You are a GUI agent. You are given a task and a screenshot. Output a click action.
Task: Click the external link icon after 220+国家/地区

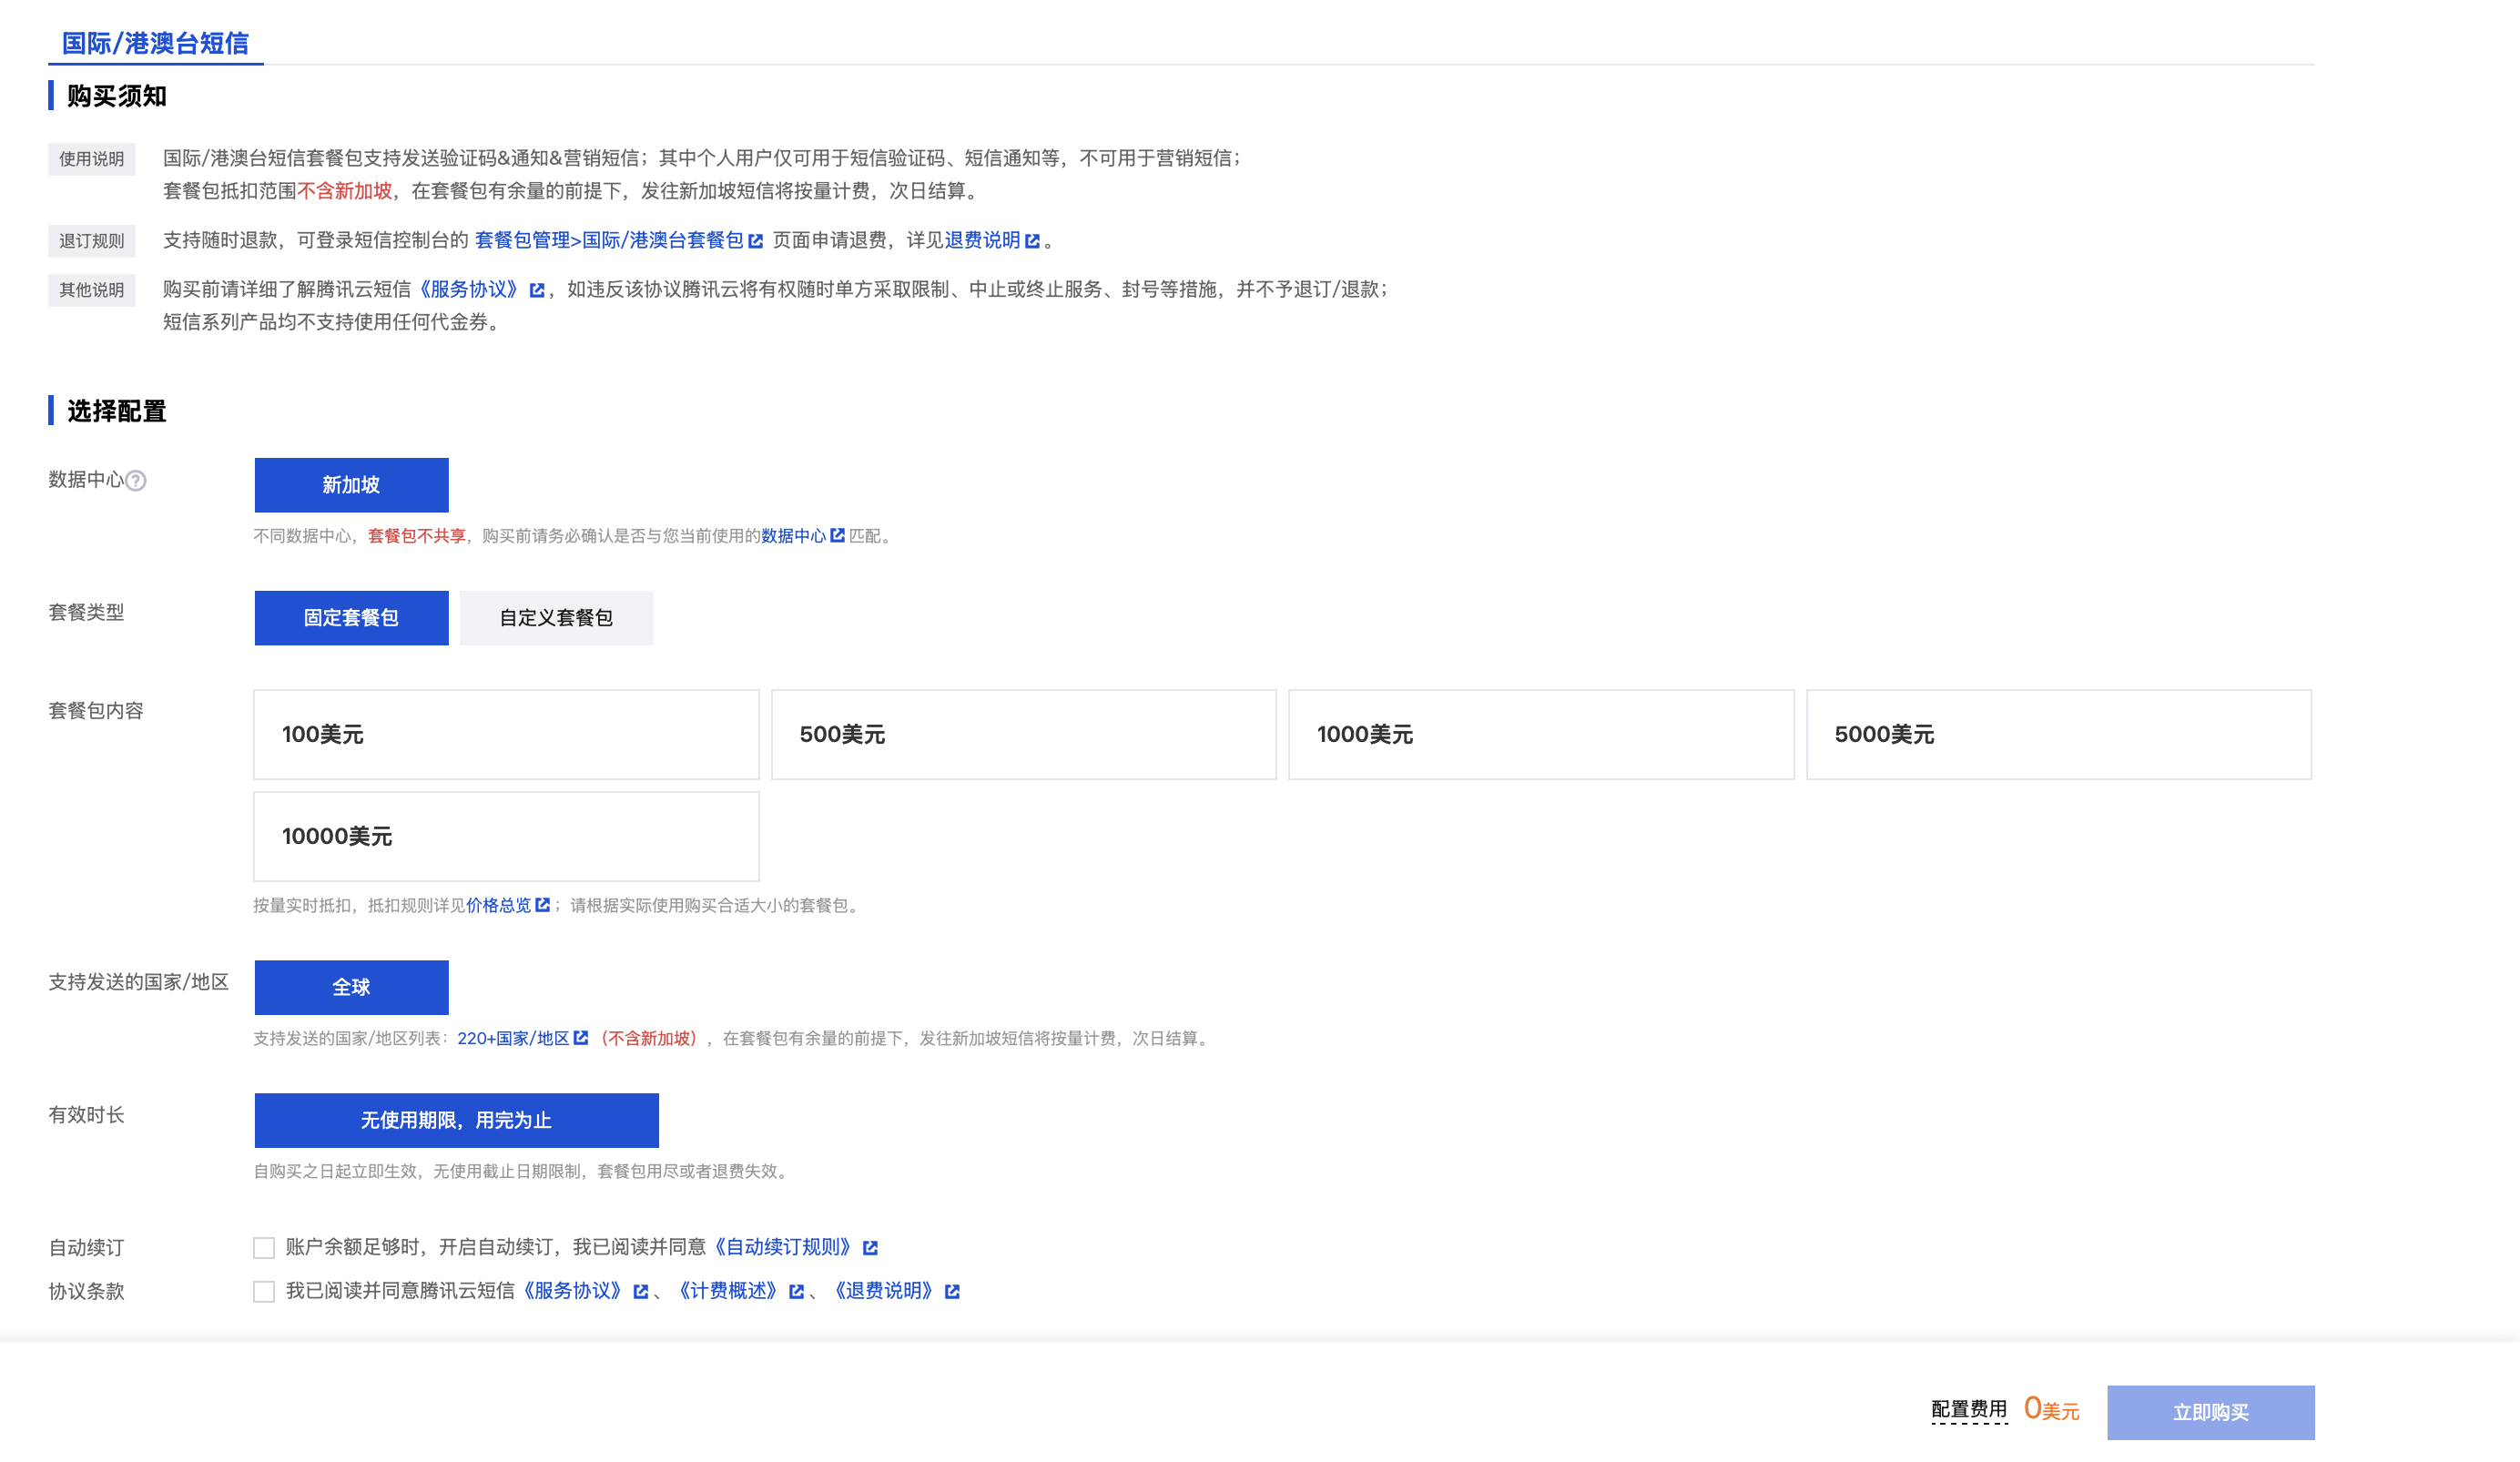coord(583,1038)
